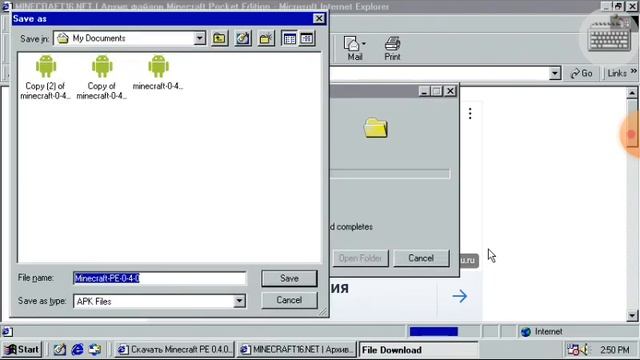Image resolution: width=640 pixels, height=360 pixels.
Task: Click the download progress bar in File Download
Action: 390,174
